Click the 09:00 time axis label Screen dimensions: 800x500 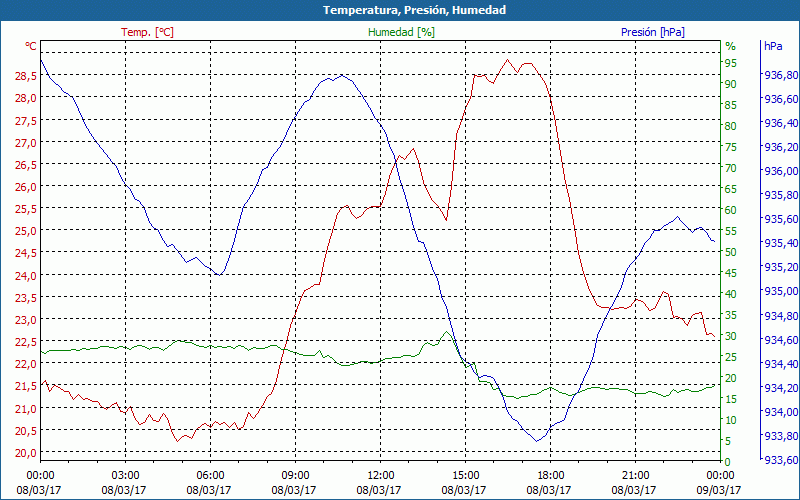click(x=295, y=475)
